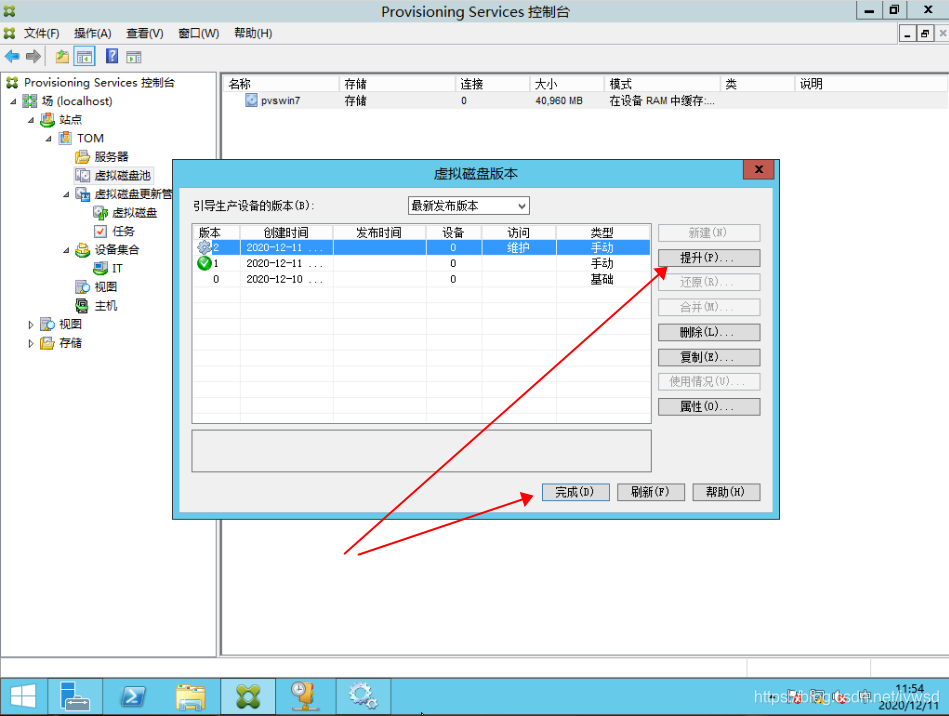Open the 查看(V) menu
The width and height of the screenshot is (949, 716).
coord(144,33)
